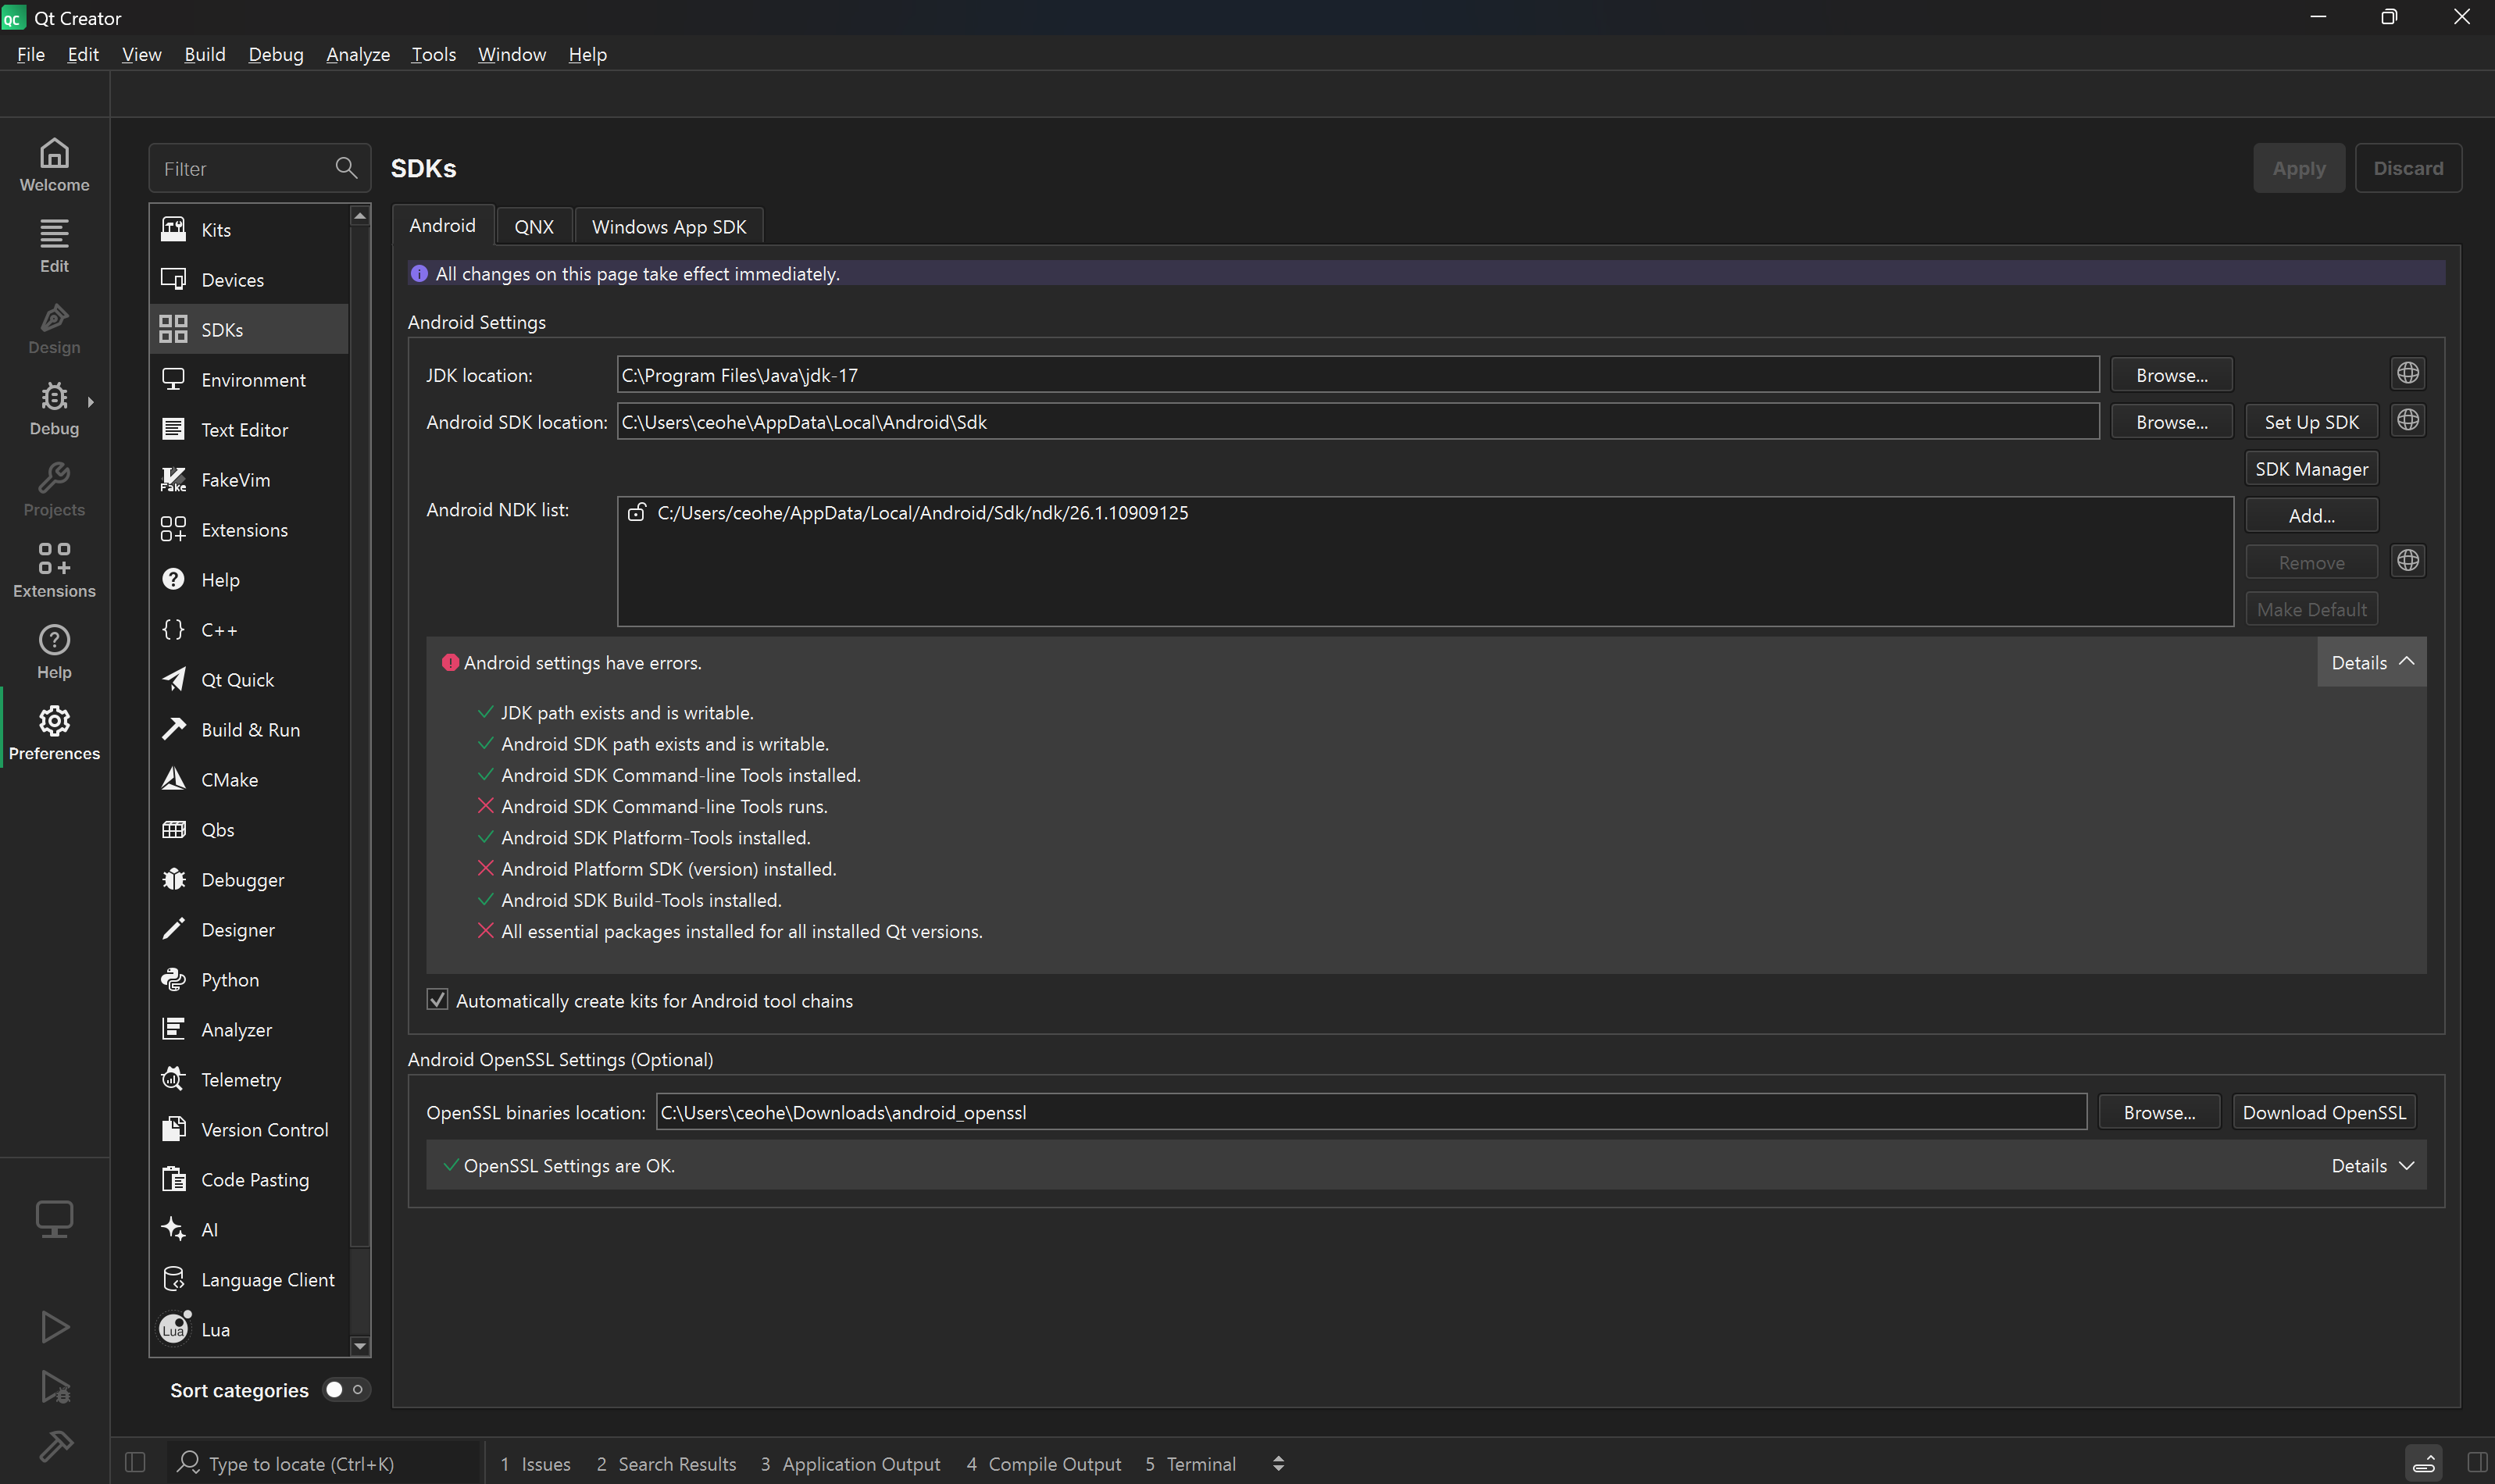
Task: Switch to Edit mode
Action: click(x=54, y=246)
